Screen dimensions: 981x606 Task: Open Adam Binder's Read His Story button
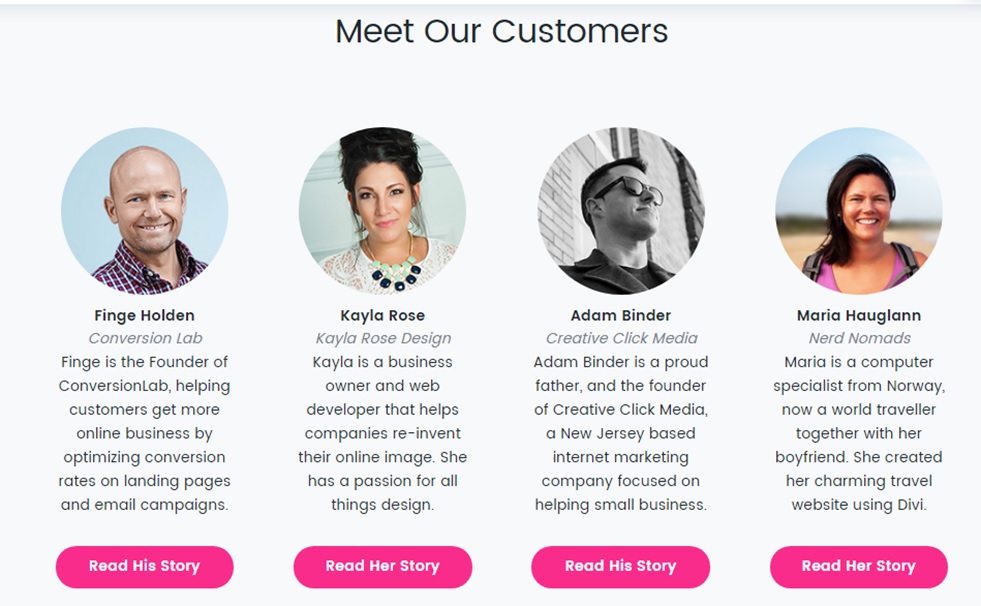[621, 567]
